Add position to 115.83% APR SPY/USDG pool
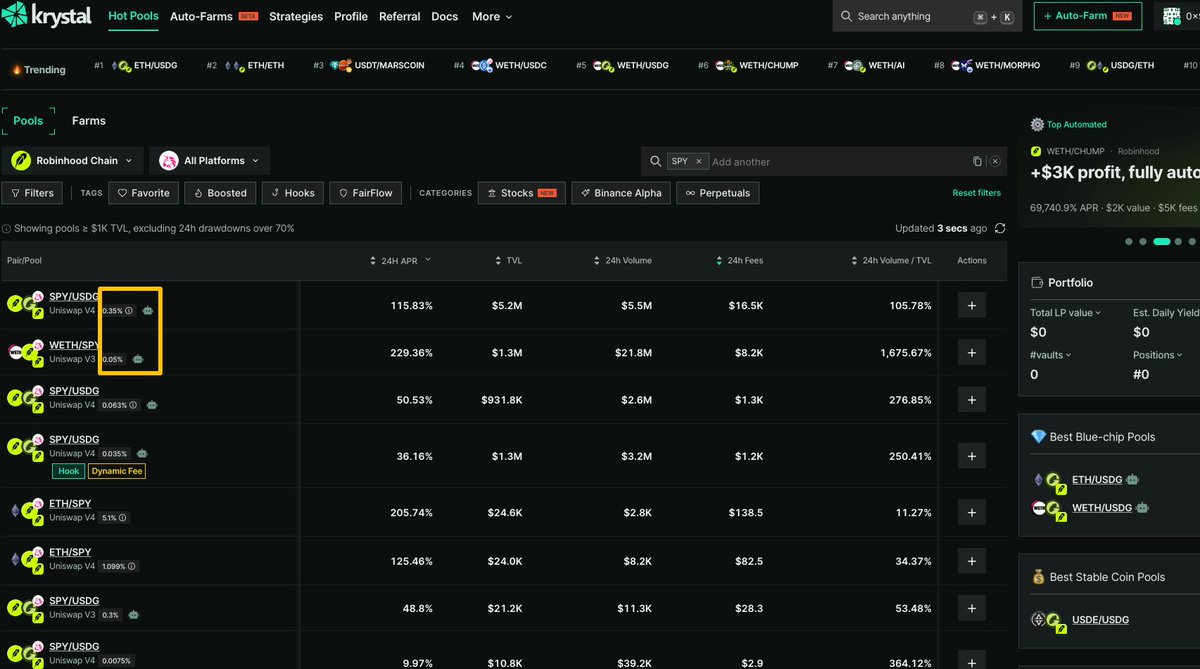This screenshot has height=669, width=1200. 971,305
